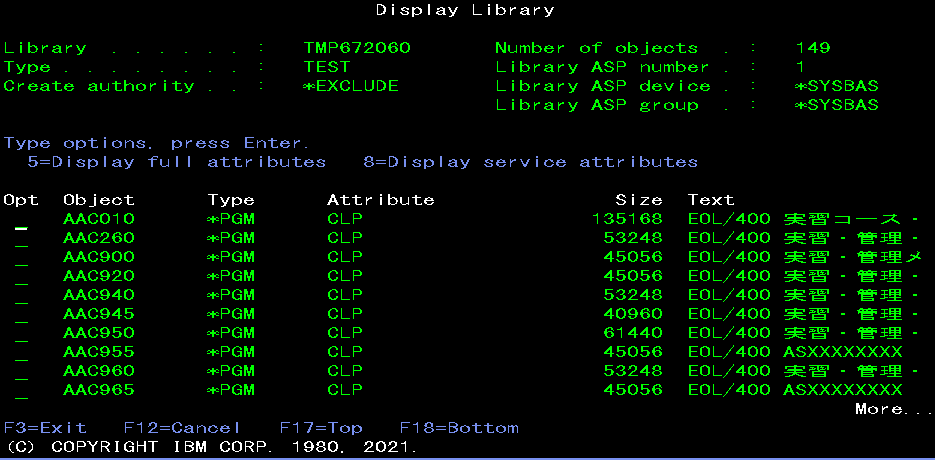Click the Size column header
Screen dimensions: 935x460
click(x=639, y=200)
